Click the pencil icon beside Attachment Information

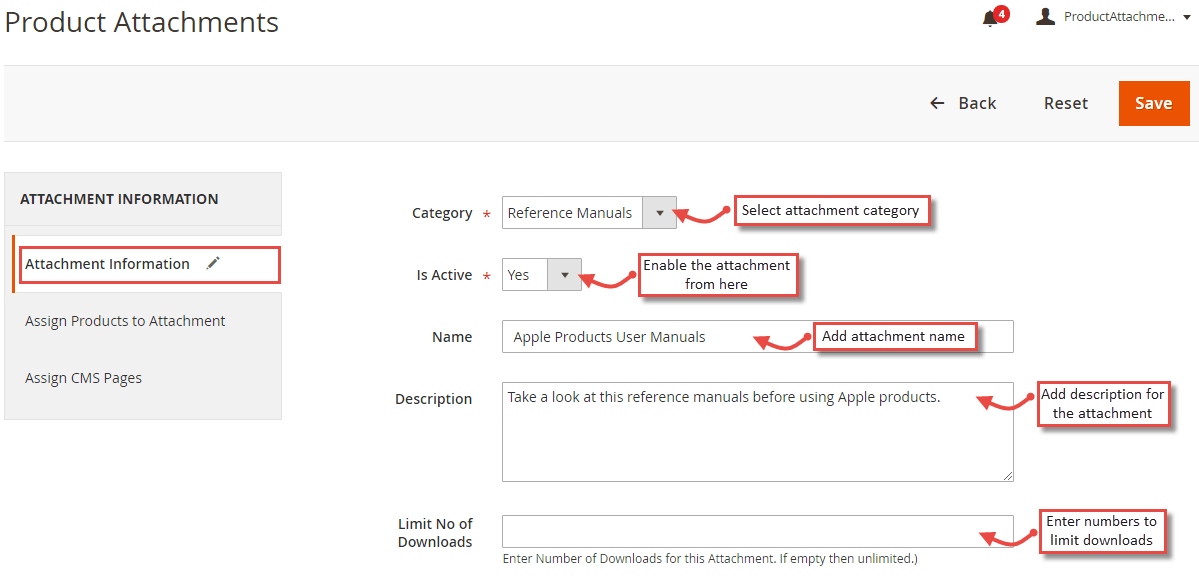click(213, 264)
